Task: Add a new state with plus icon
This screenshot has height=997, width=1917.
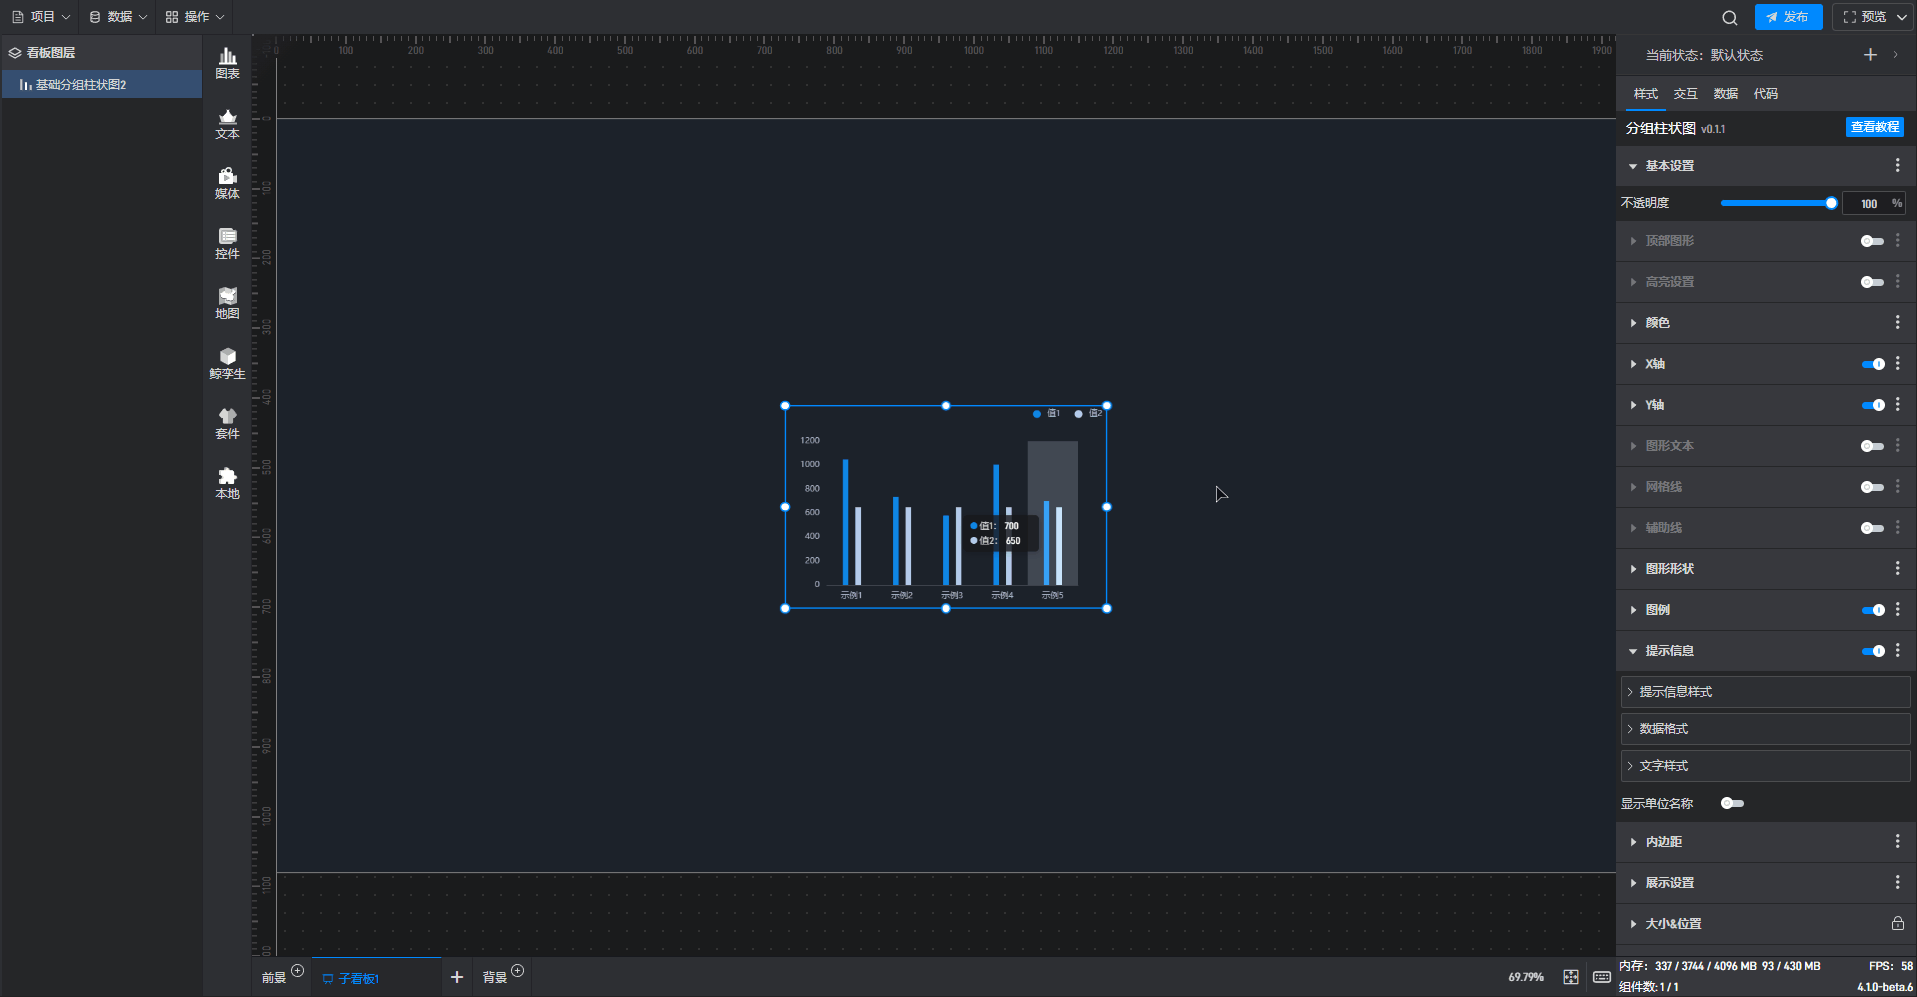Action: (1870, 55)
